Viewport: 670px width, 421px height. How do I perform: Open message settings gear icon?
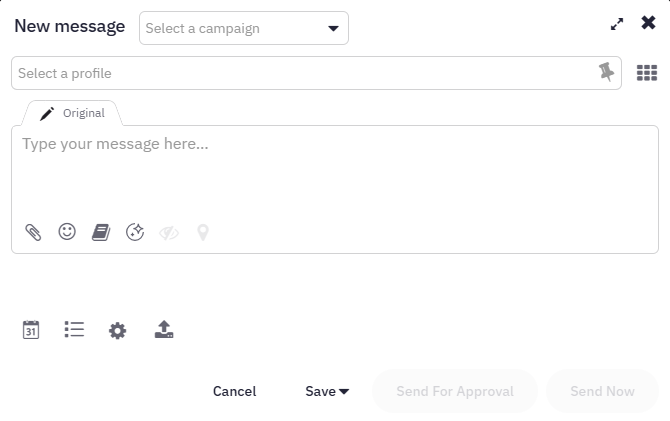click(x=118, y=330)
